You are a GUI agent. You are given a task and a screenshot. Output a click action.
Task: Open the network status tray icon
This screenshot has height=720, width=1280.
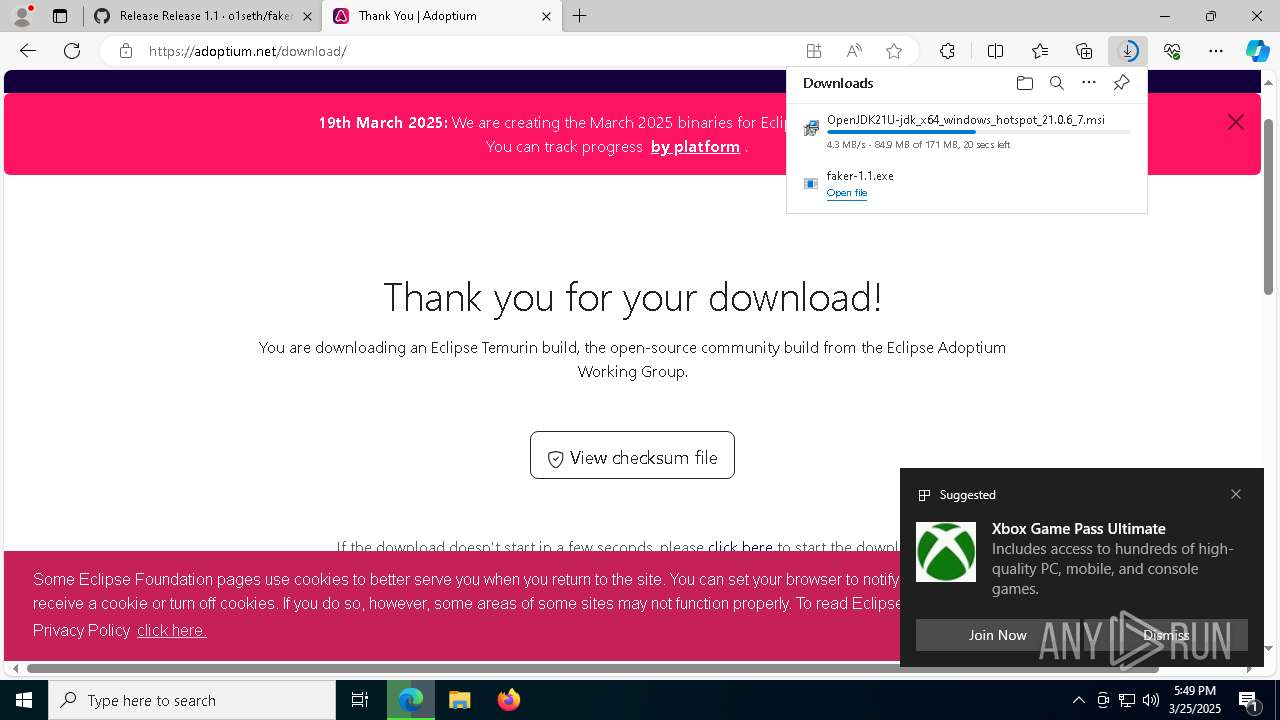[x=1127, y=700]
